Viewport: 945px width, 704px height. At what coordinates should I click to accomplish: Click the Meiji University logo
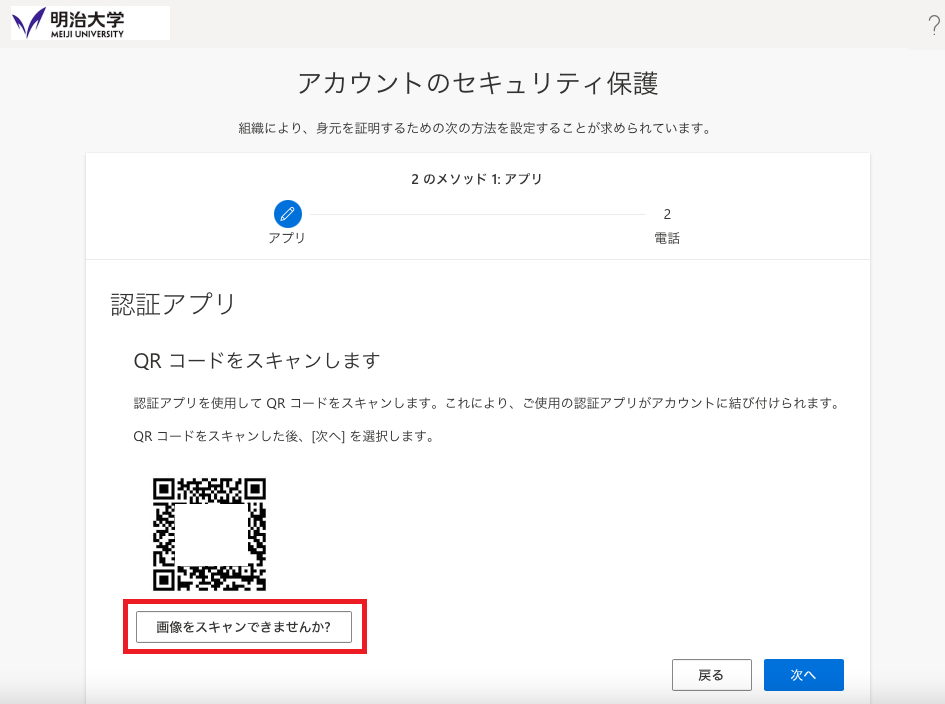(90, 23)
